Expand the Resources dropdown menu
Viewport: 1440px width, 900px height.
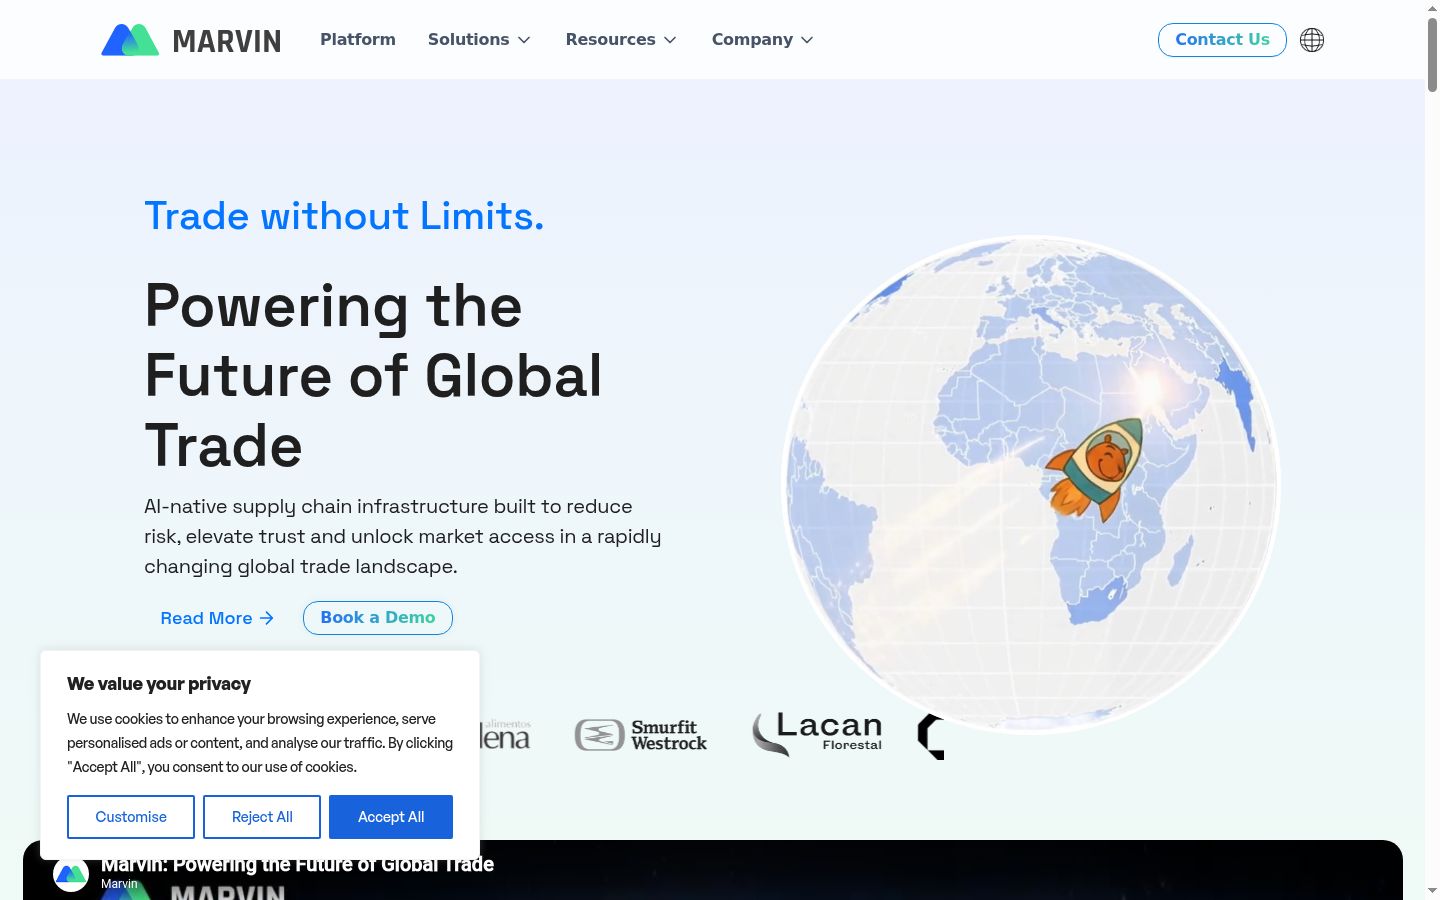tap(621, 40)
